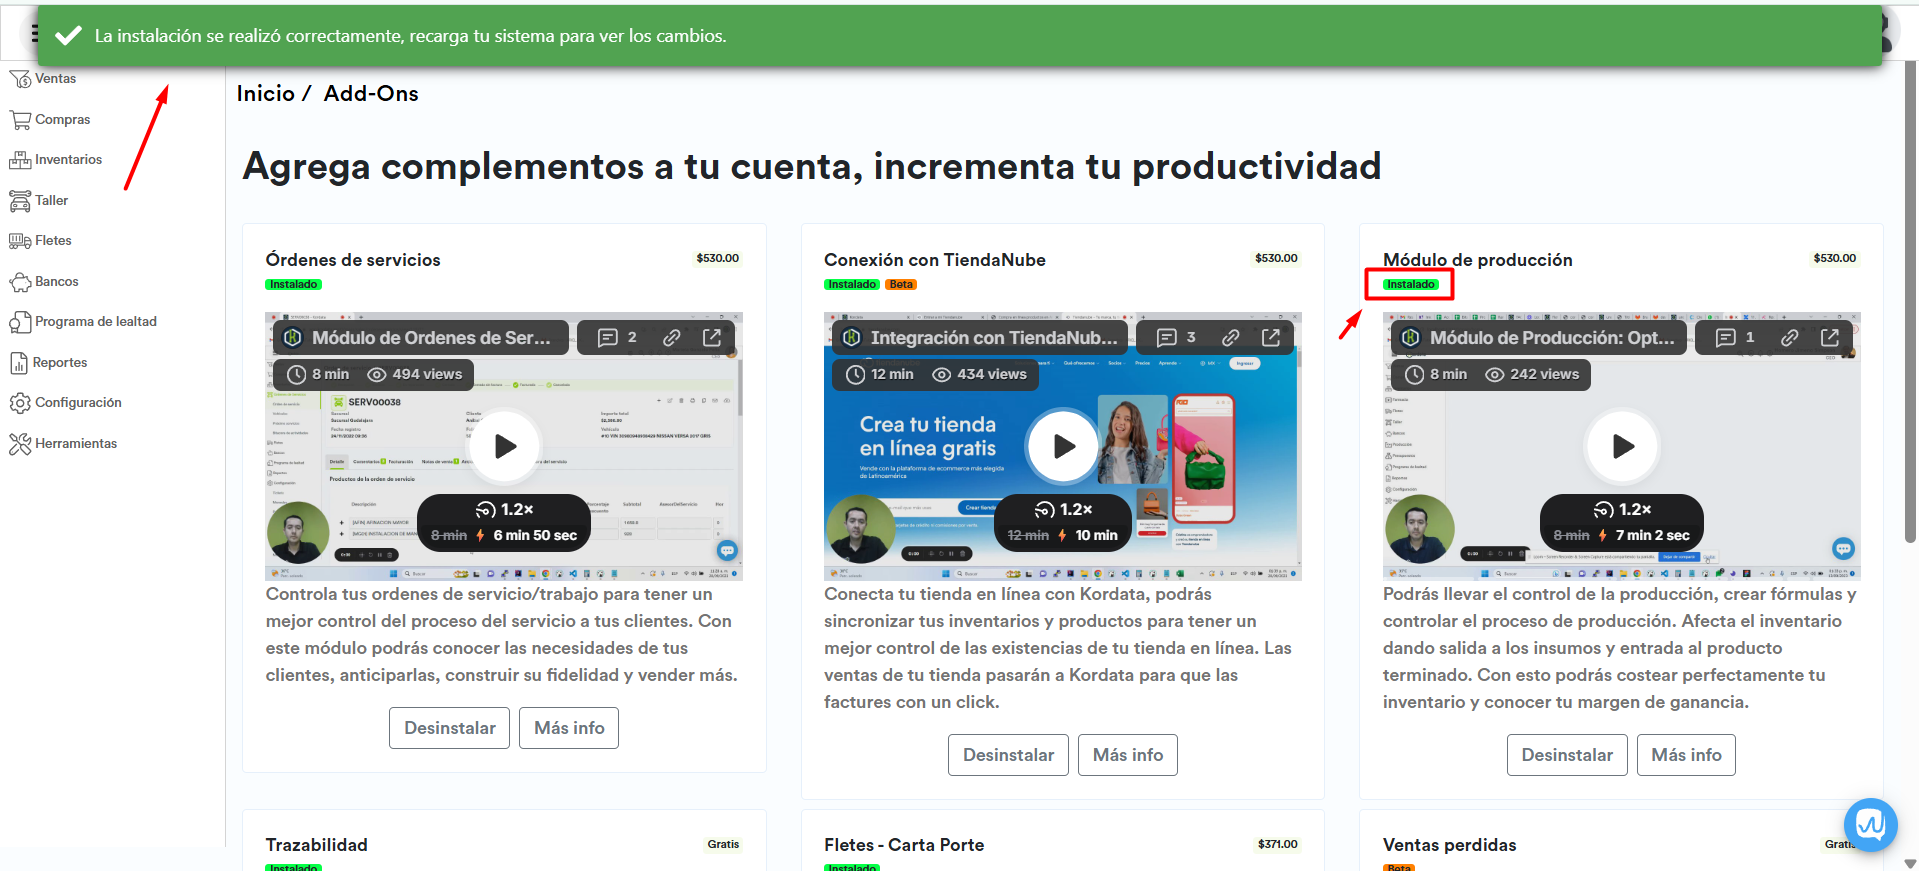
Task: Play the Módulo de Producción video
Action: click(1622, 446)
